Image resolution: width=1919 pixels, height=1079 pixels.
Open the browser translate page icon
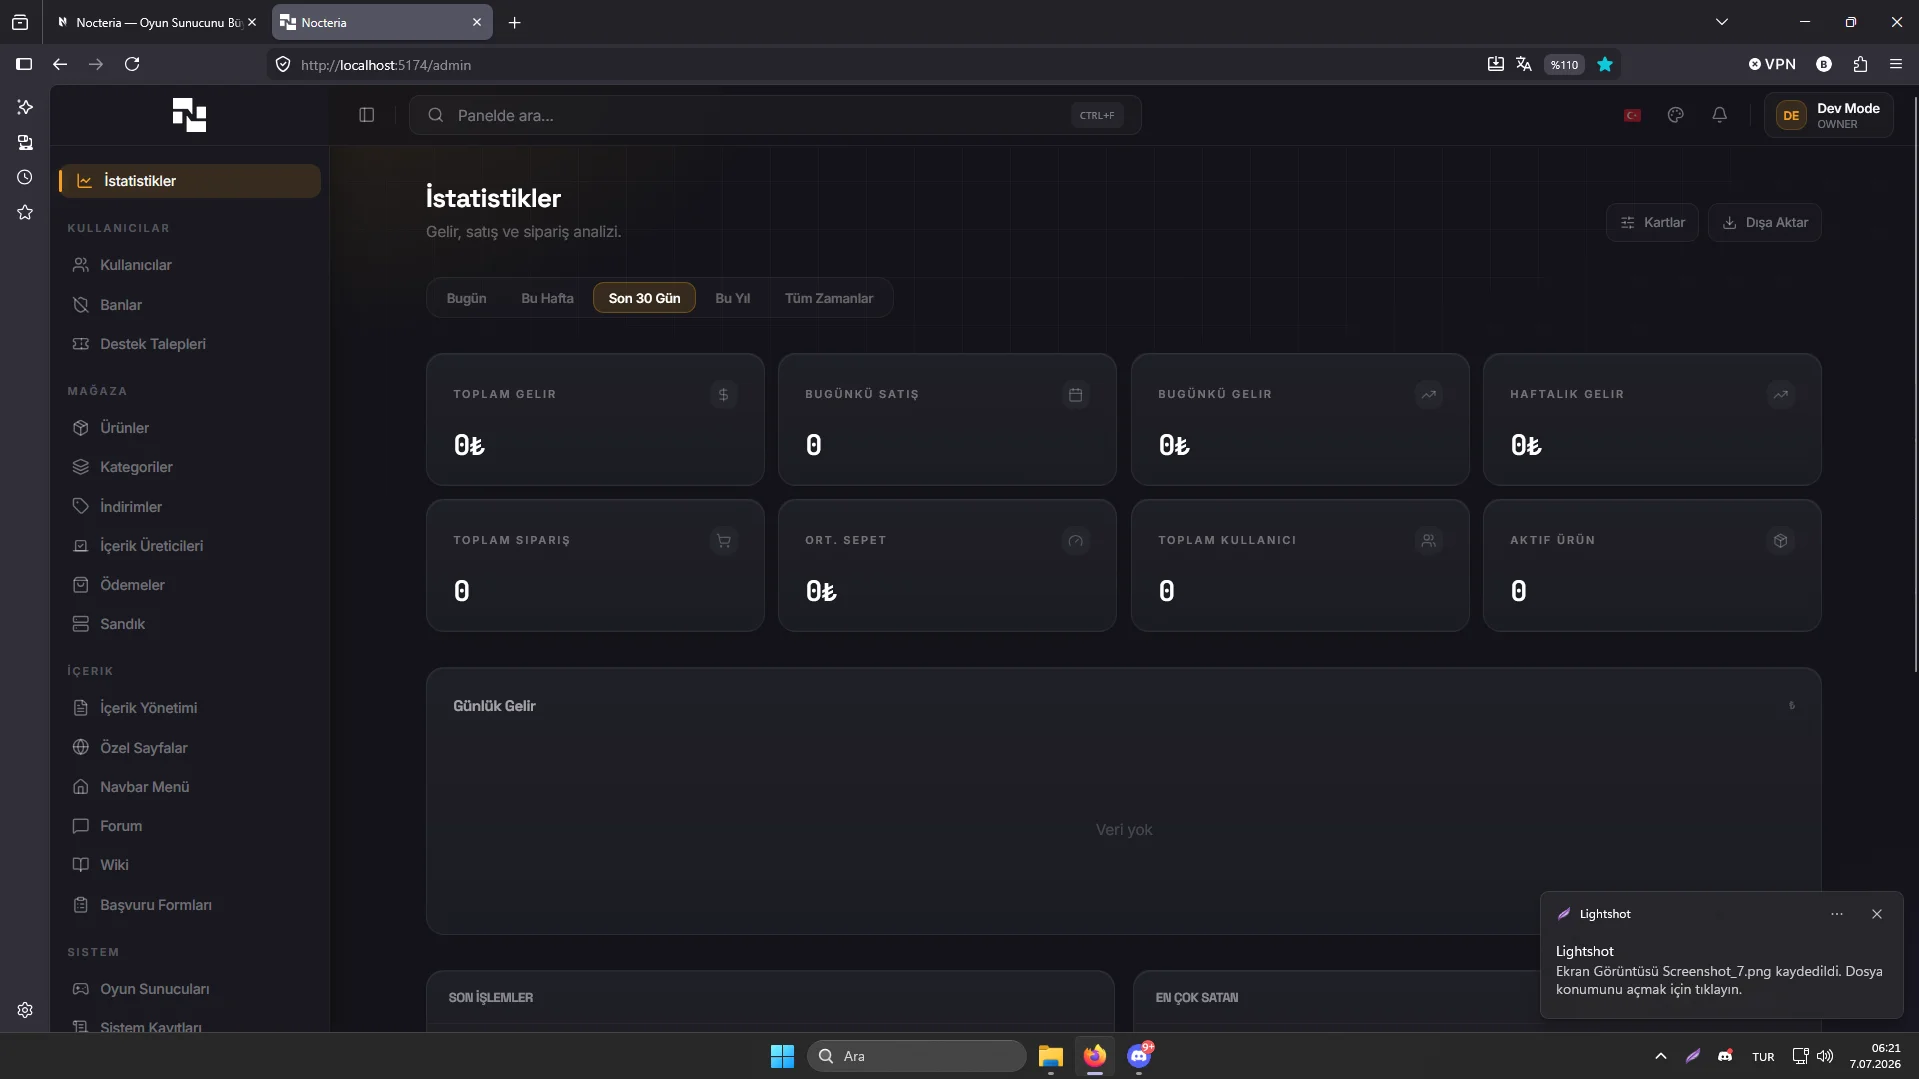(x=1524, y=64)
